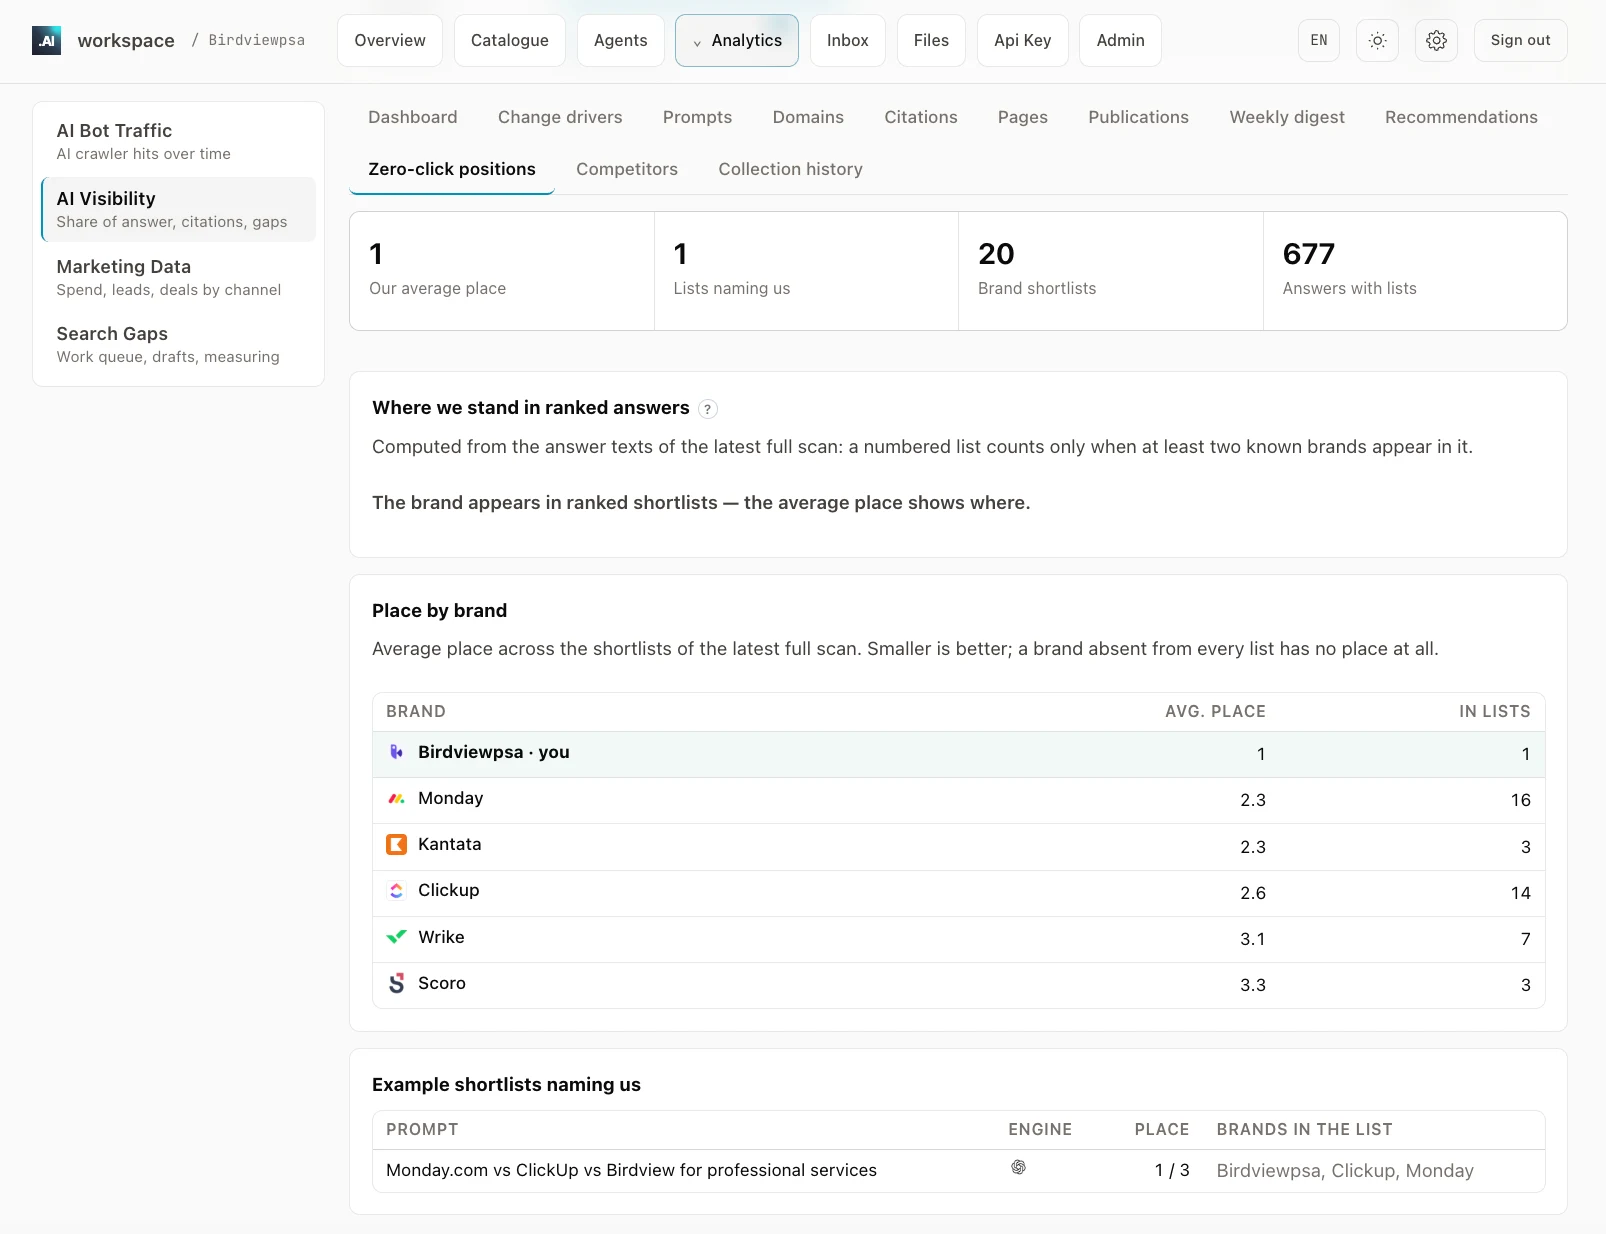Switch to the Pages tab
Image resolution: width=1606 pixels, height=1234 pixels.
pos(1023,117)
